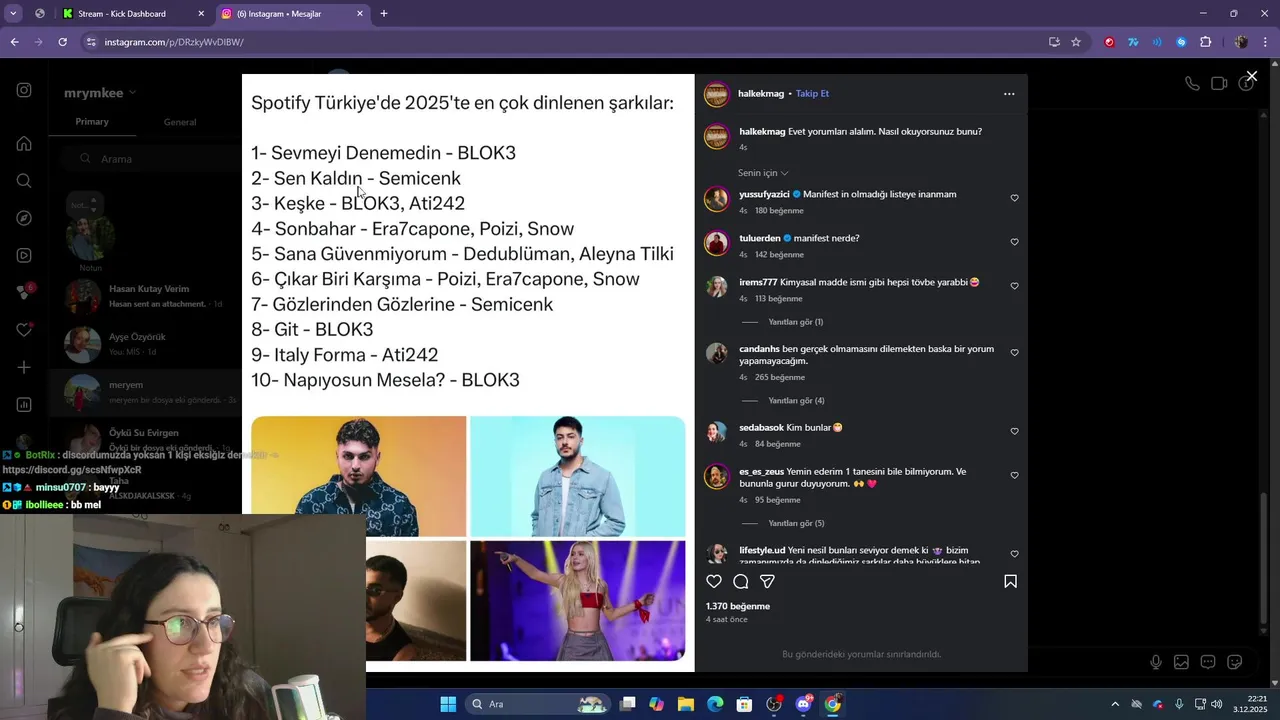Viewport: 1280px width, 720px height.
Task: Show hidden system tray icons
Action: click(1115, 704)
